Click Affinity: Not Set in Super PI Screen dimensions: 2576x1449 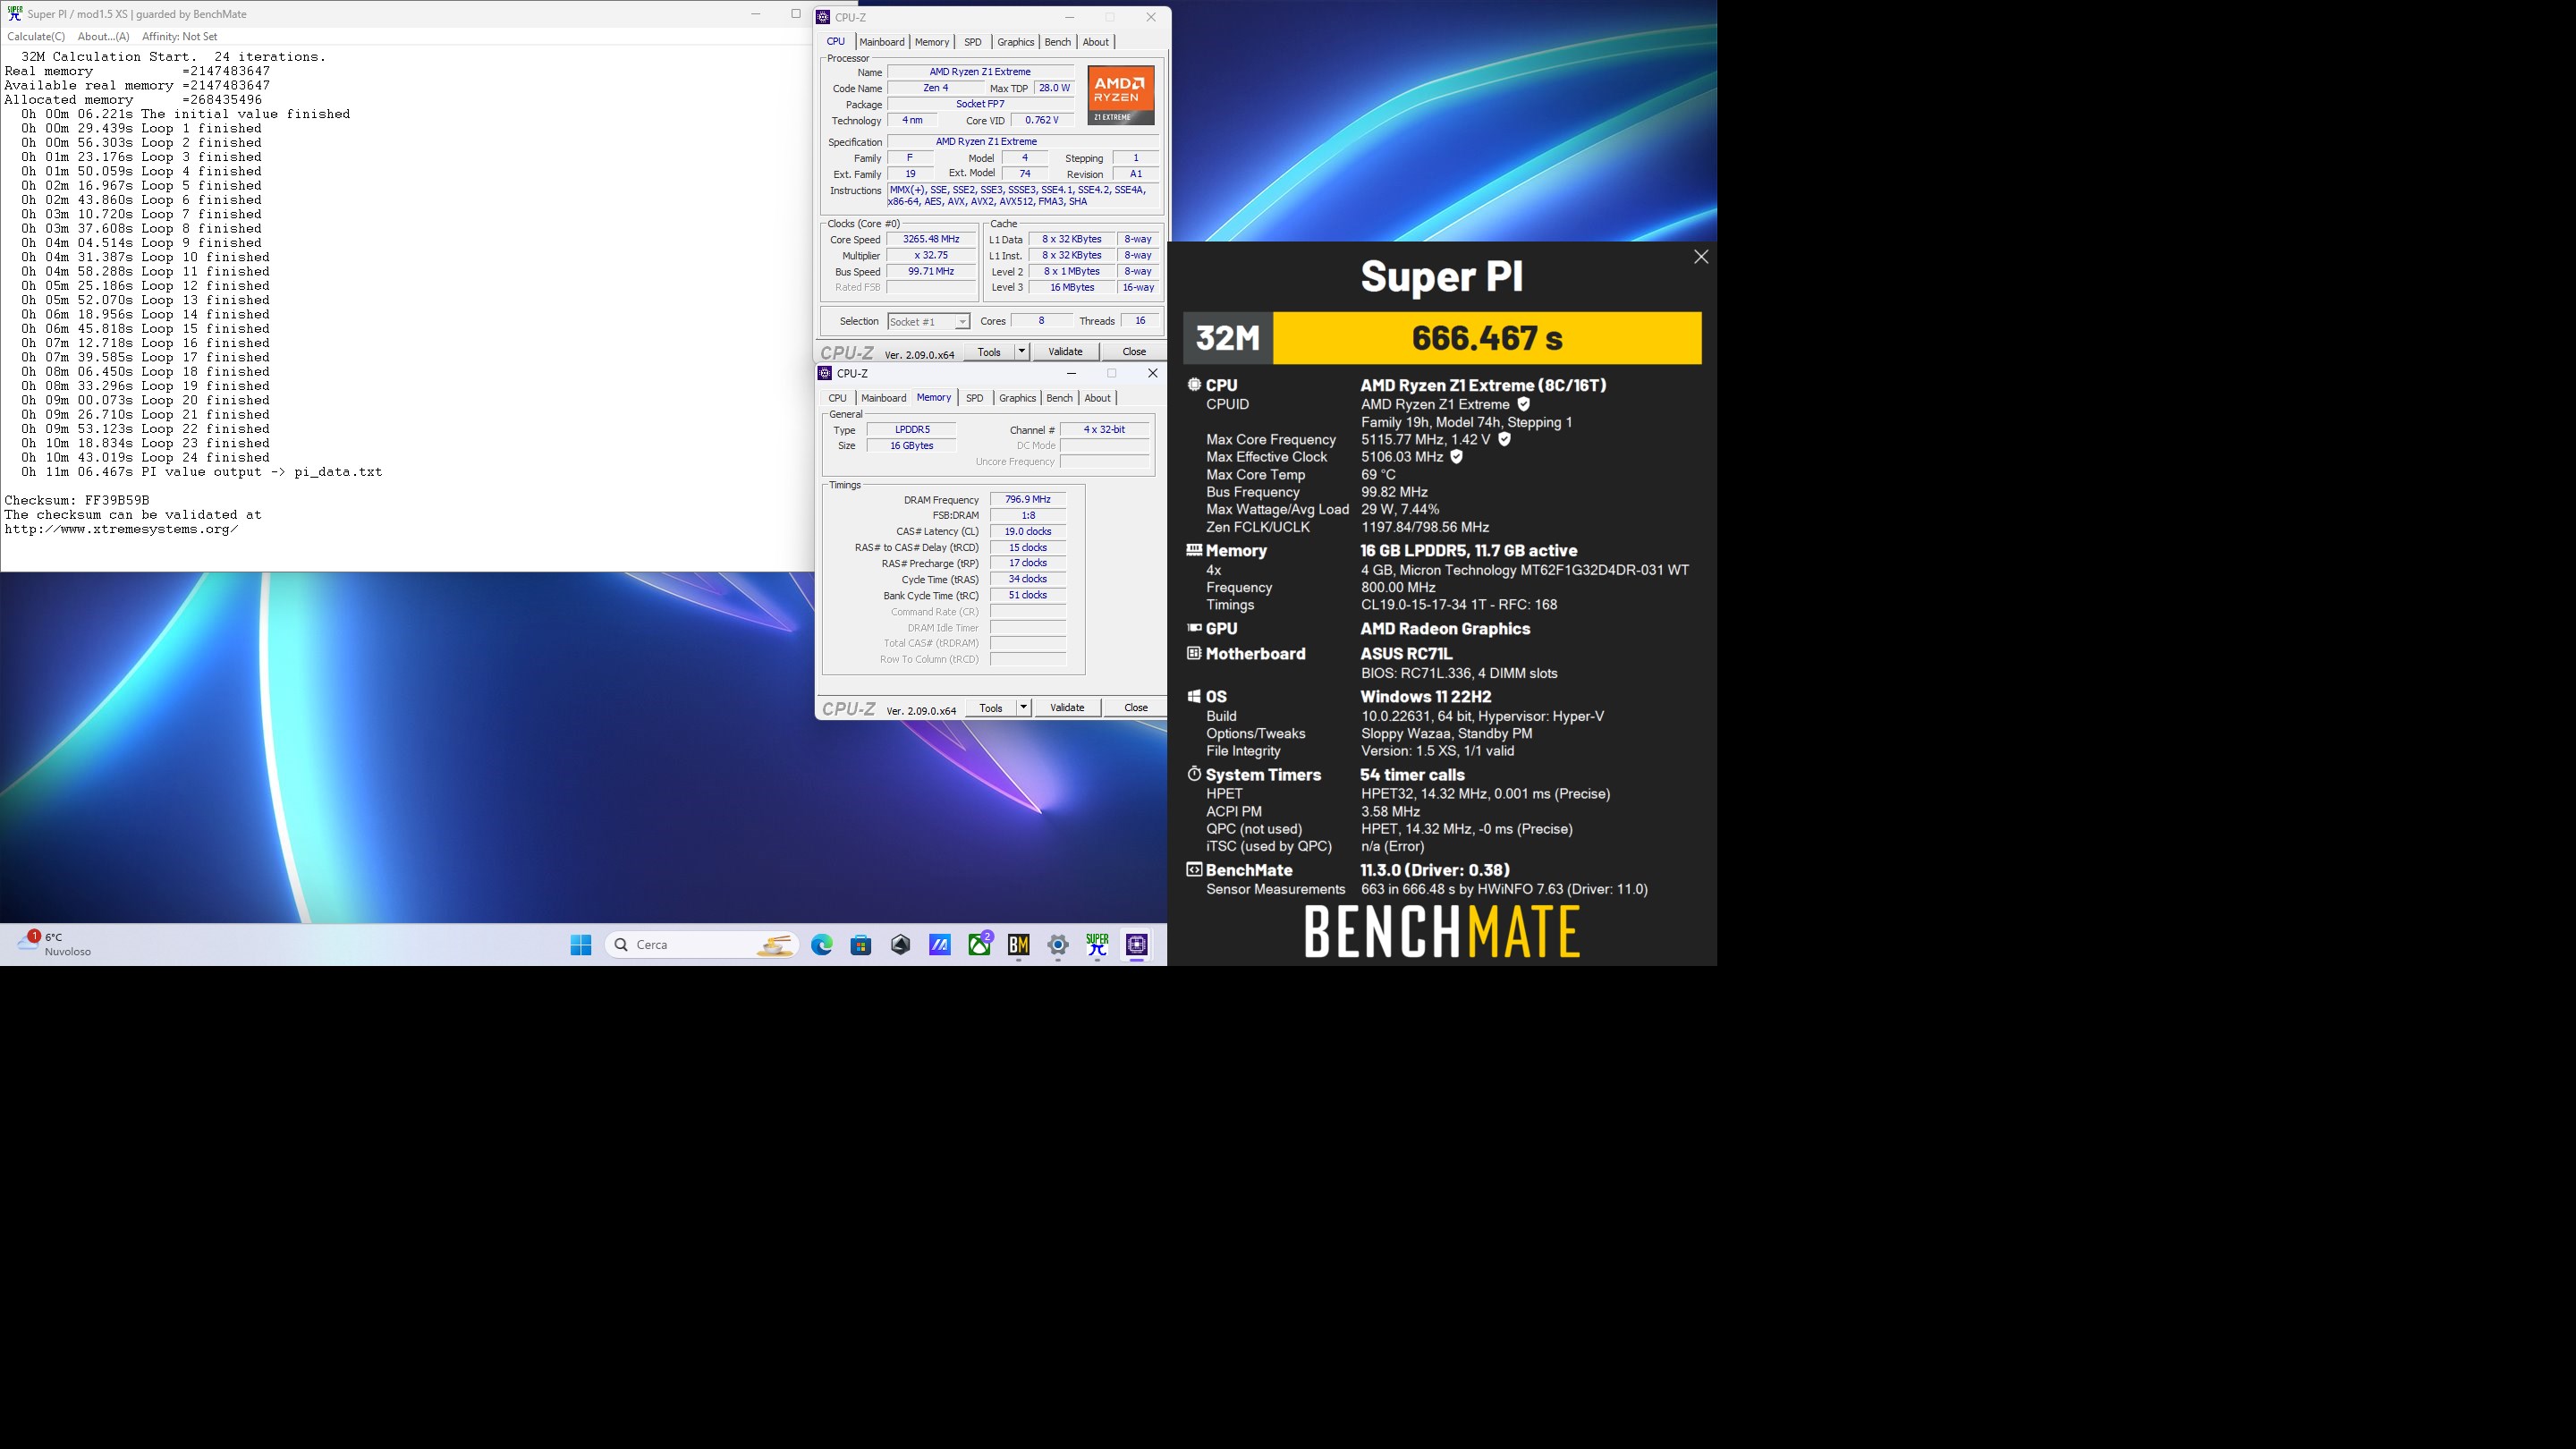pos(180,36)
